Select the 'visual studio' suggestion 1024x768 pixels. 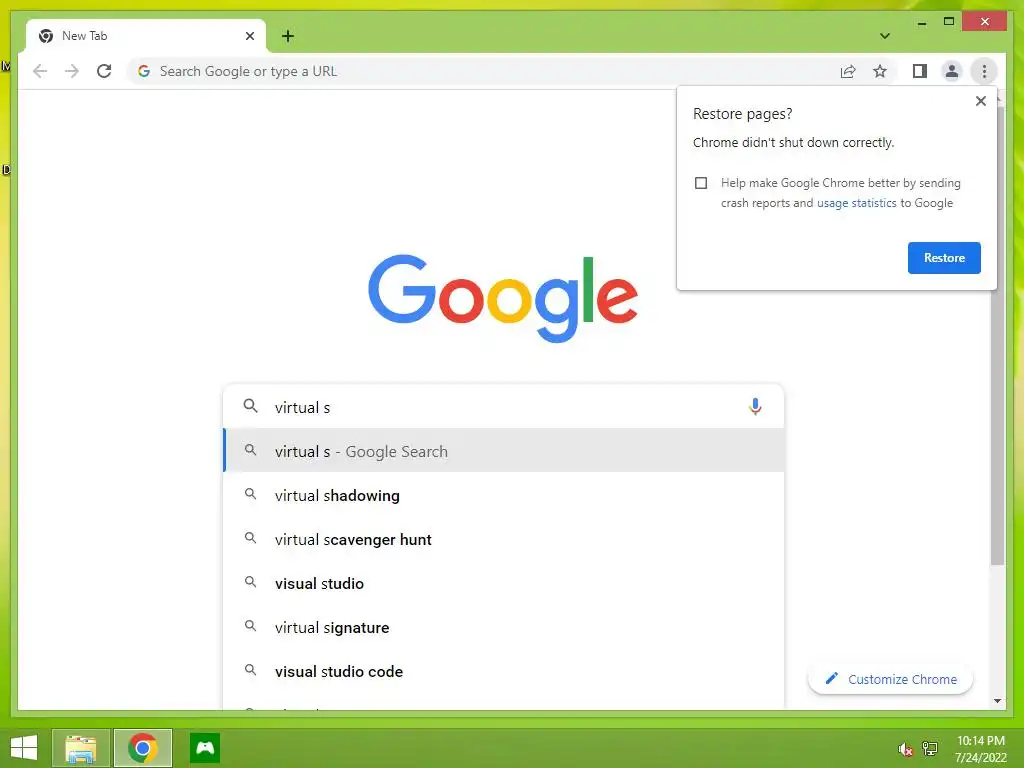(503, 583)
